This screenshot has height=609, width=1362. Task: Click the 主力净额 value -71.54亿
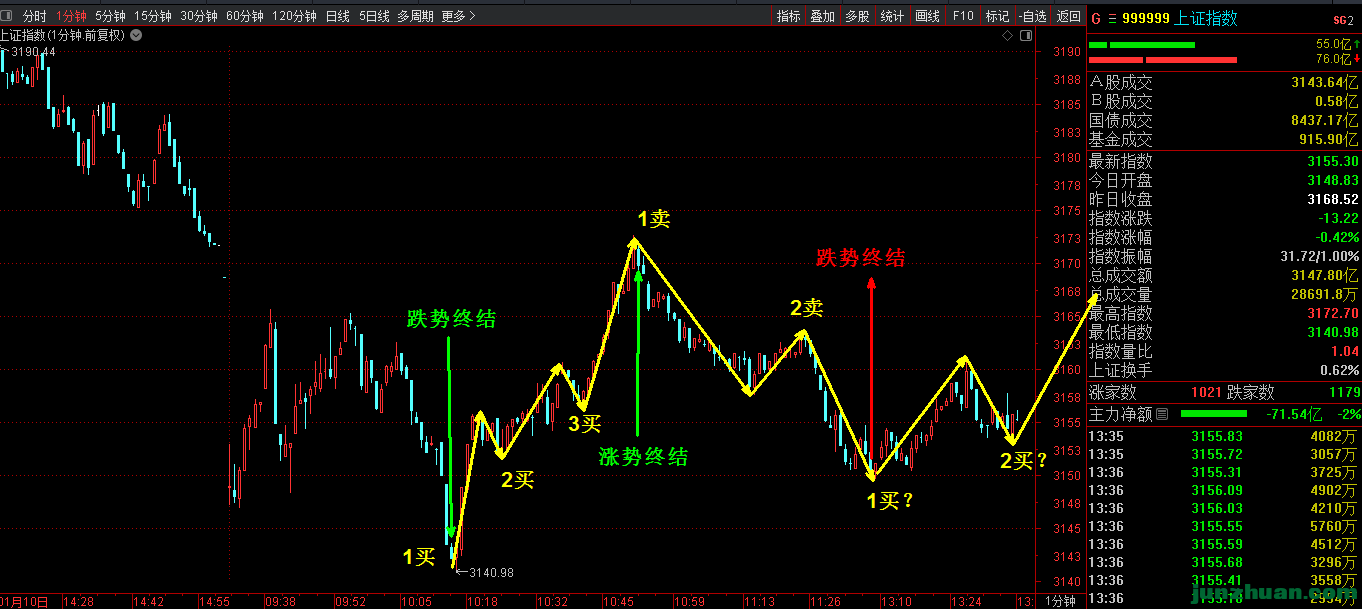[1296, 413]
